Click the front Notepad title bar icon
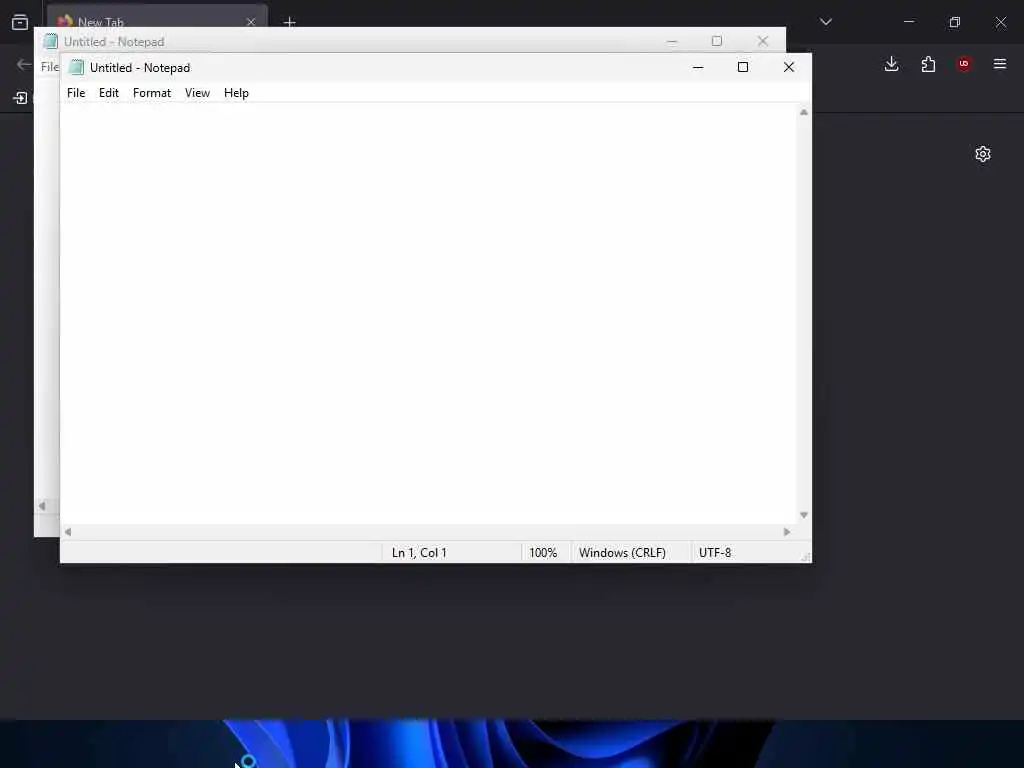 pos(76,67)
